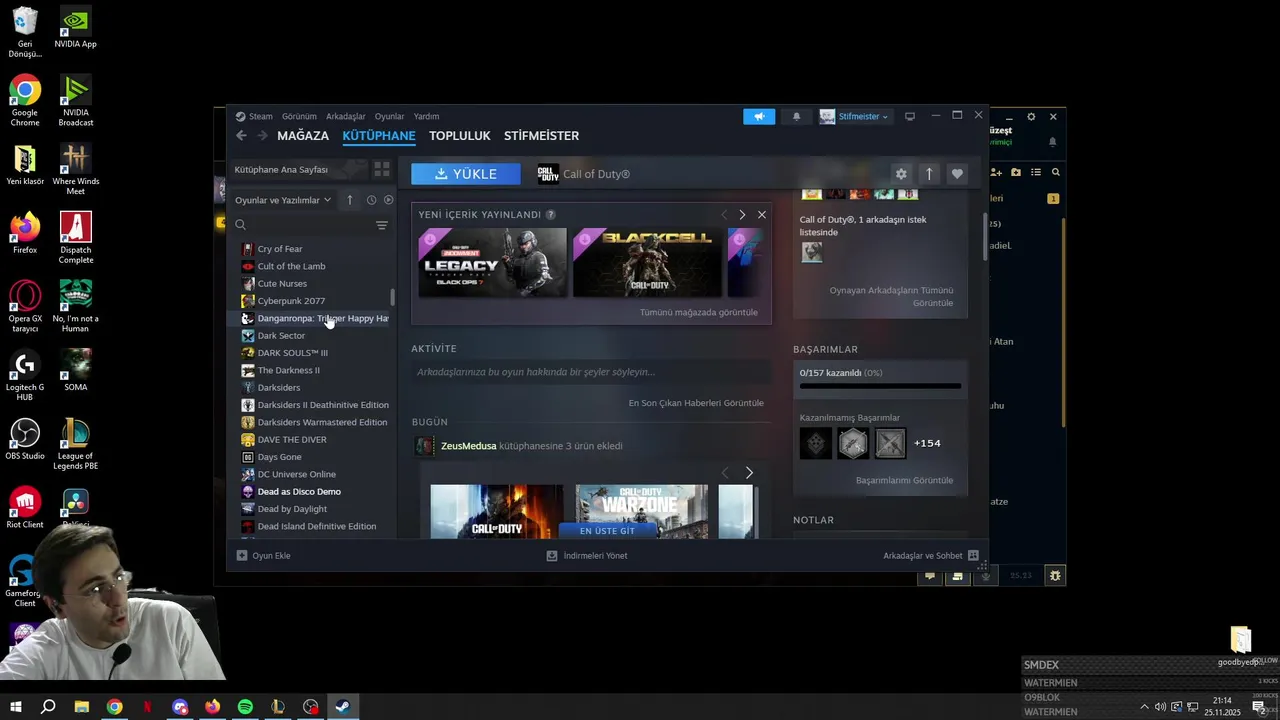
Task: Open the Steam notifications bell
Action: [796, 116]
